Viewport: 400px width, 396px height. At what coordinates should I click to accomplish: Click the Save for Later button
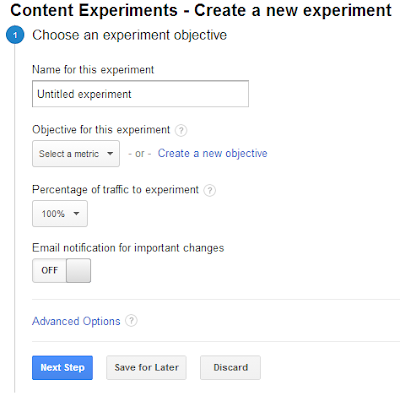tap(146, 368)
